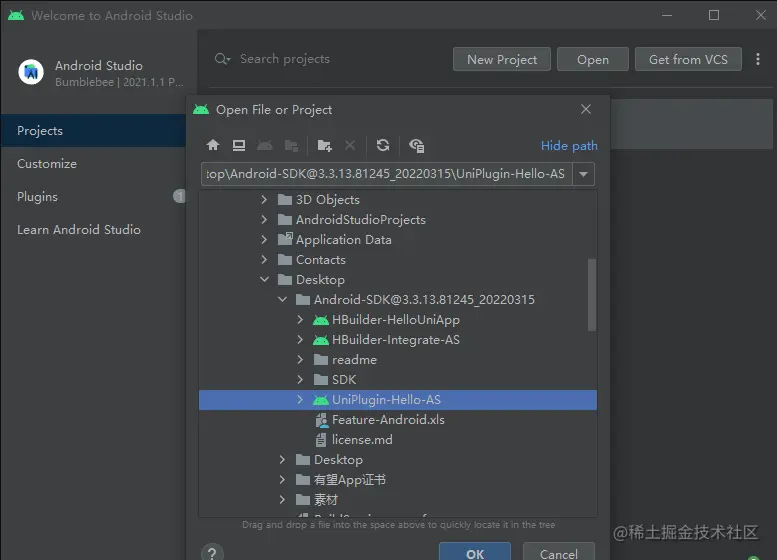The height and width of the screenshot is (560, 777).
Task: Expand the HBuilder-Integrate-AS node
Action: click(x=300, y=340)
